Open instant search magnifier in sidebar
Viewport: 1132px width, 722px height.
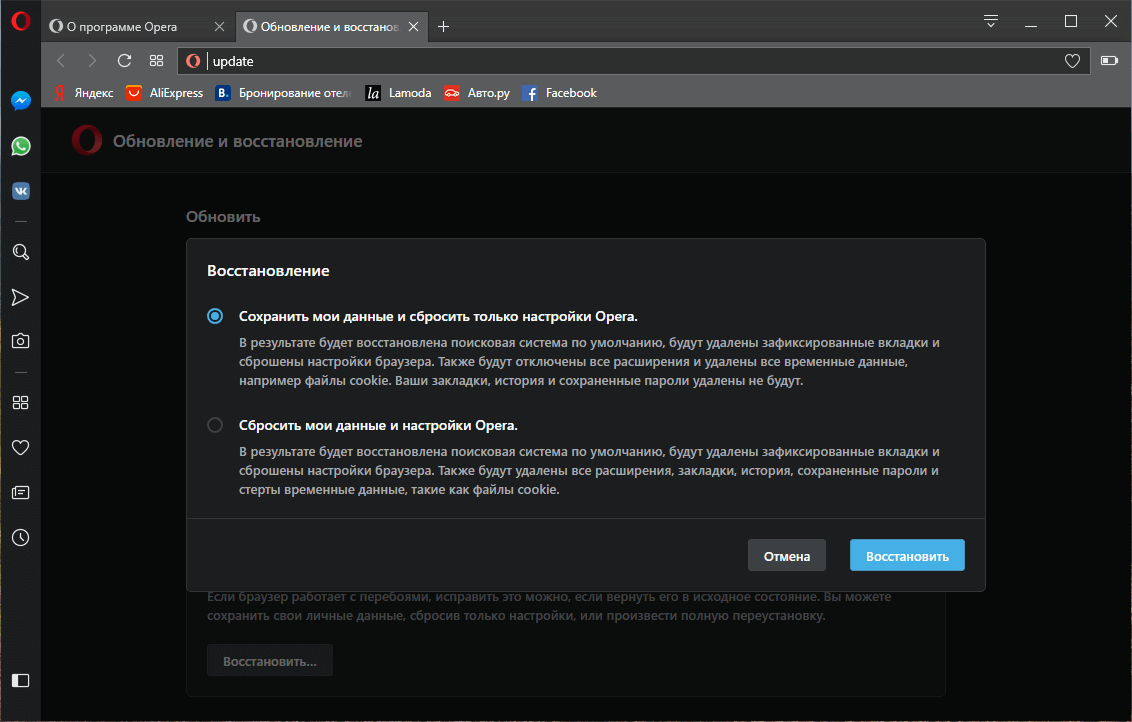click(x=21, y=252)
